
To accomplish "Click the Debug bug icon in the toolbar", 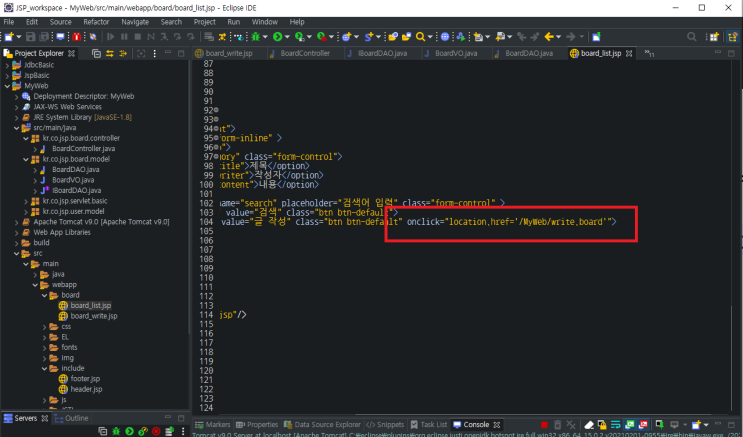I will [x=256, y=36].
